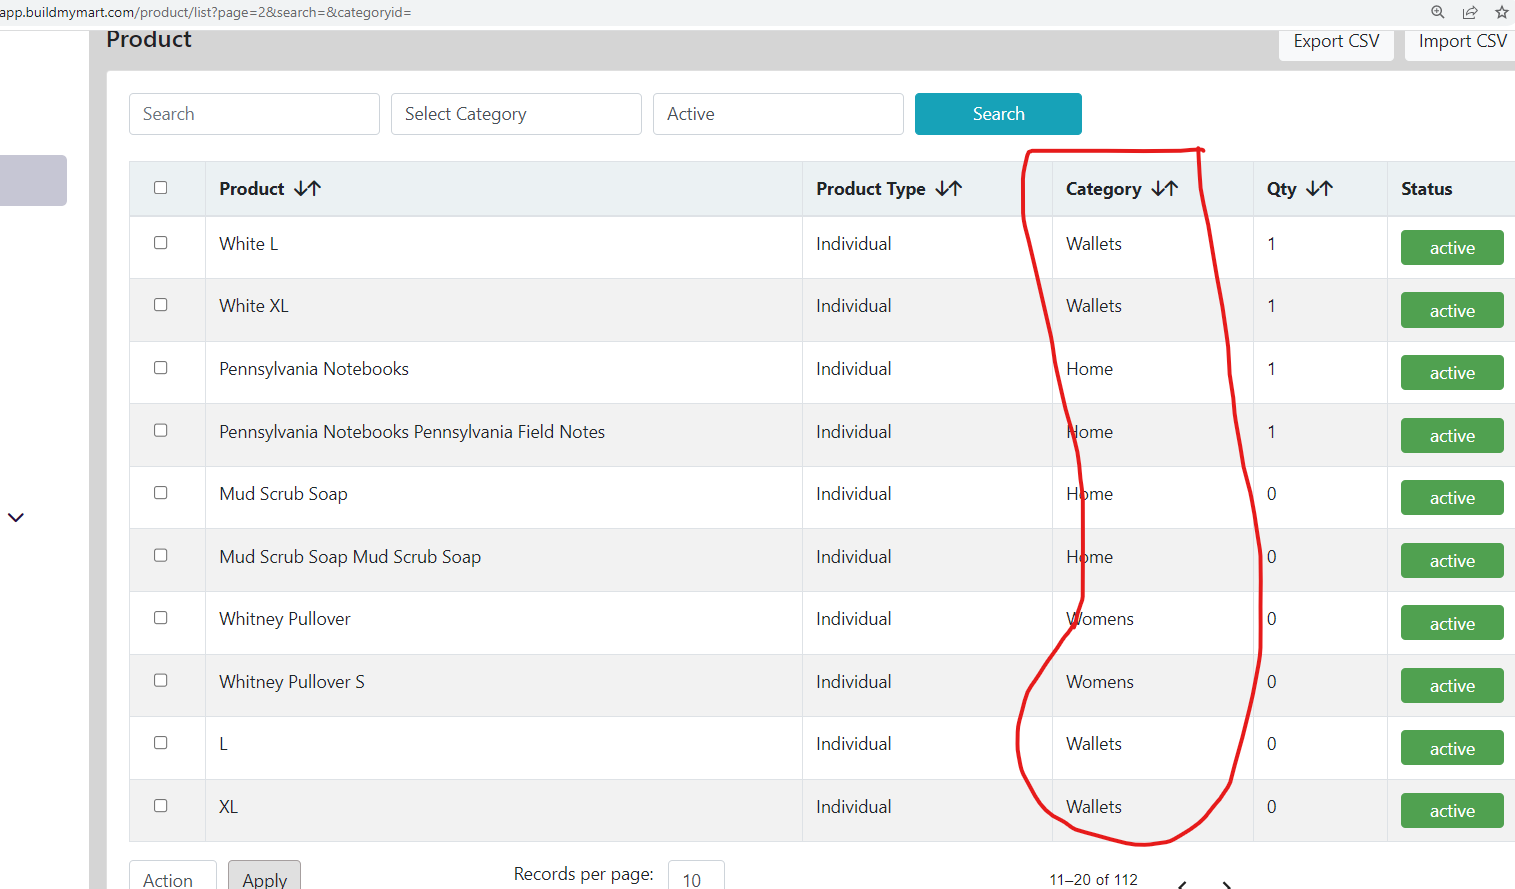The image size is (1515, 889).
Task: Click Individual type in White XL row
Action: pos(853,306)
